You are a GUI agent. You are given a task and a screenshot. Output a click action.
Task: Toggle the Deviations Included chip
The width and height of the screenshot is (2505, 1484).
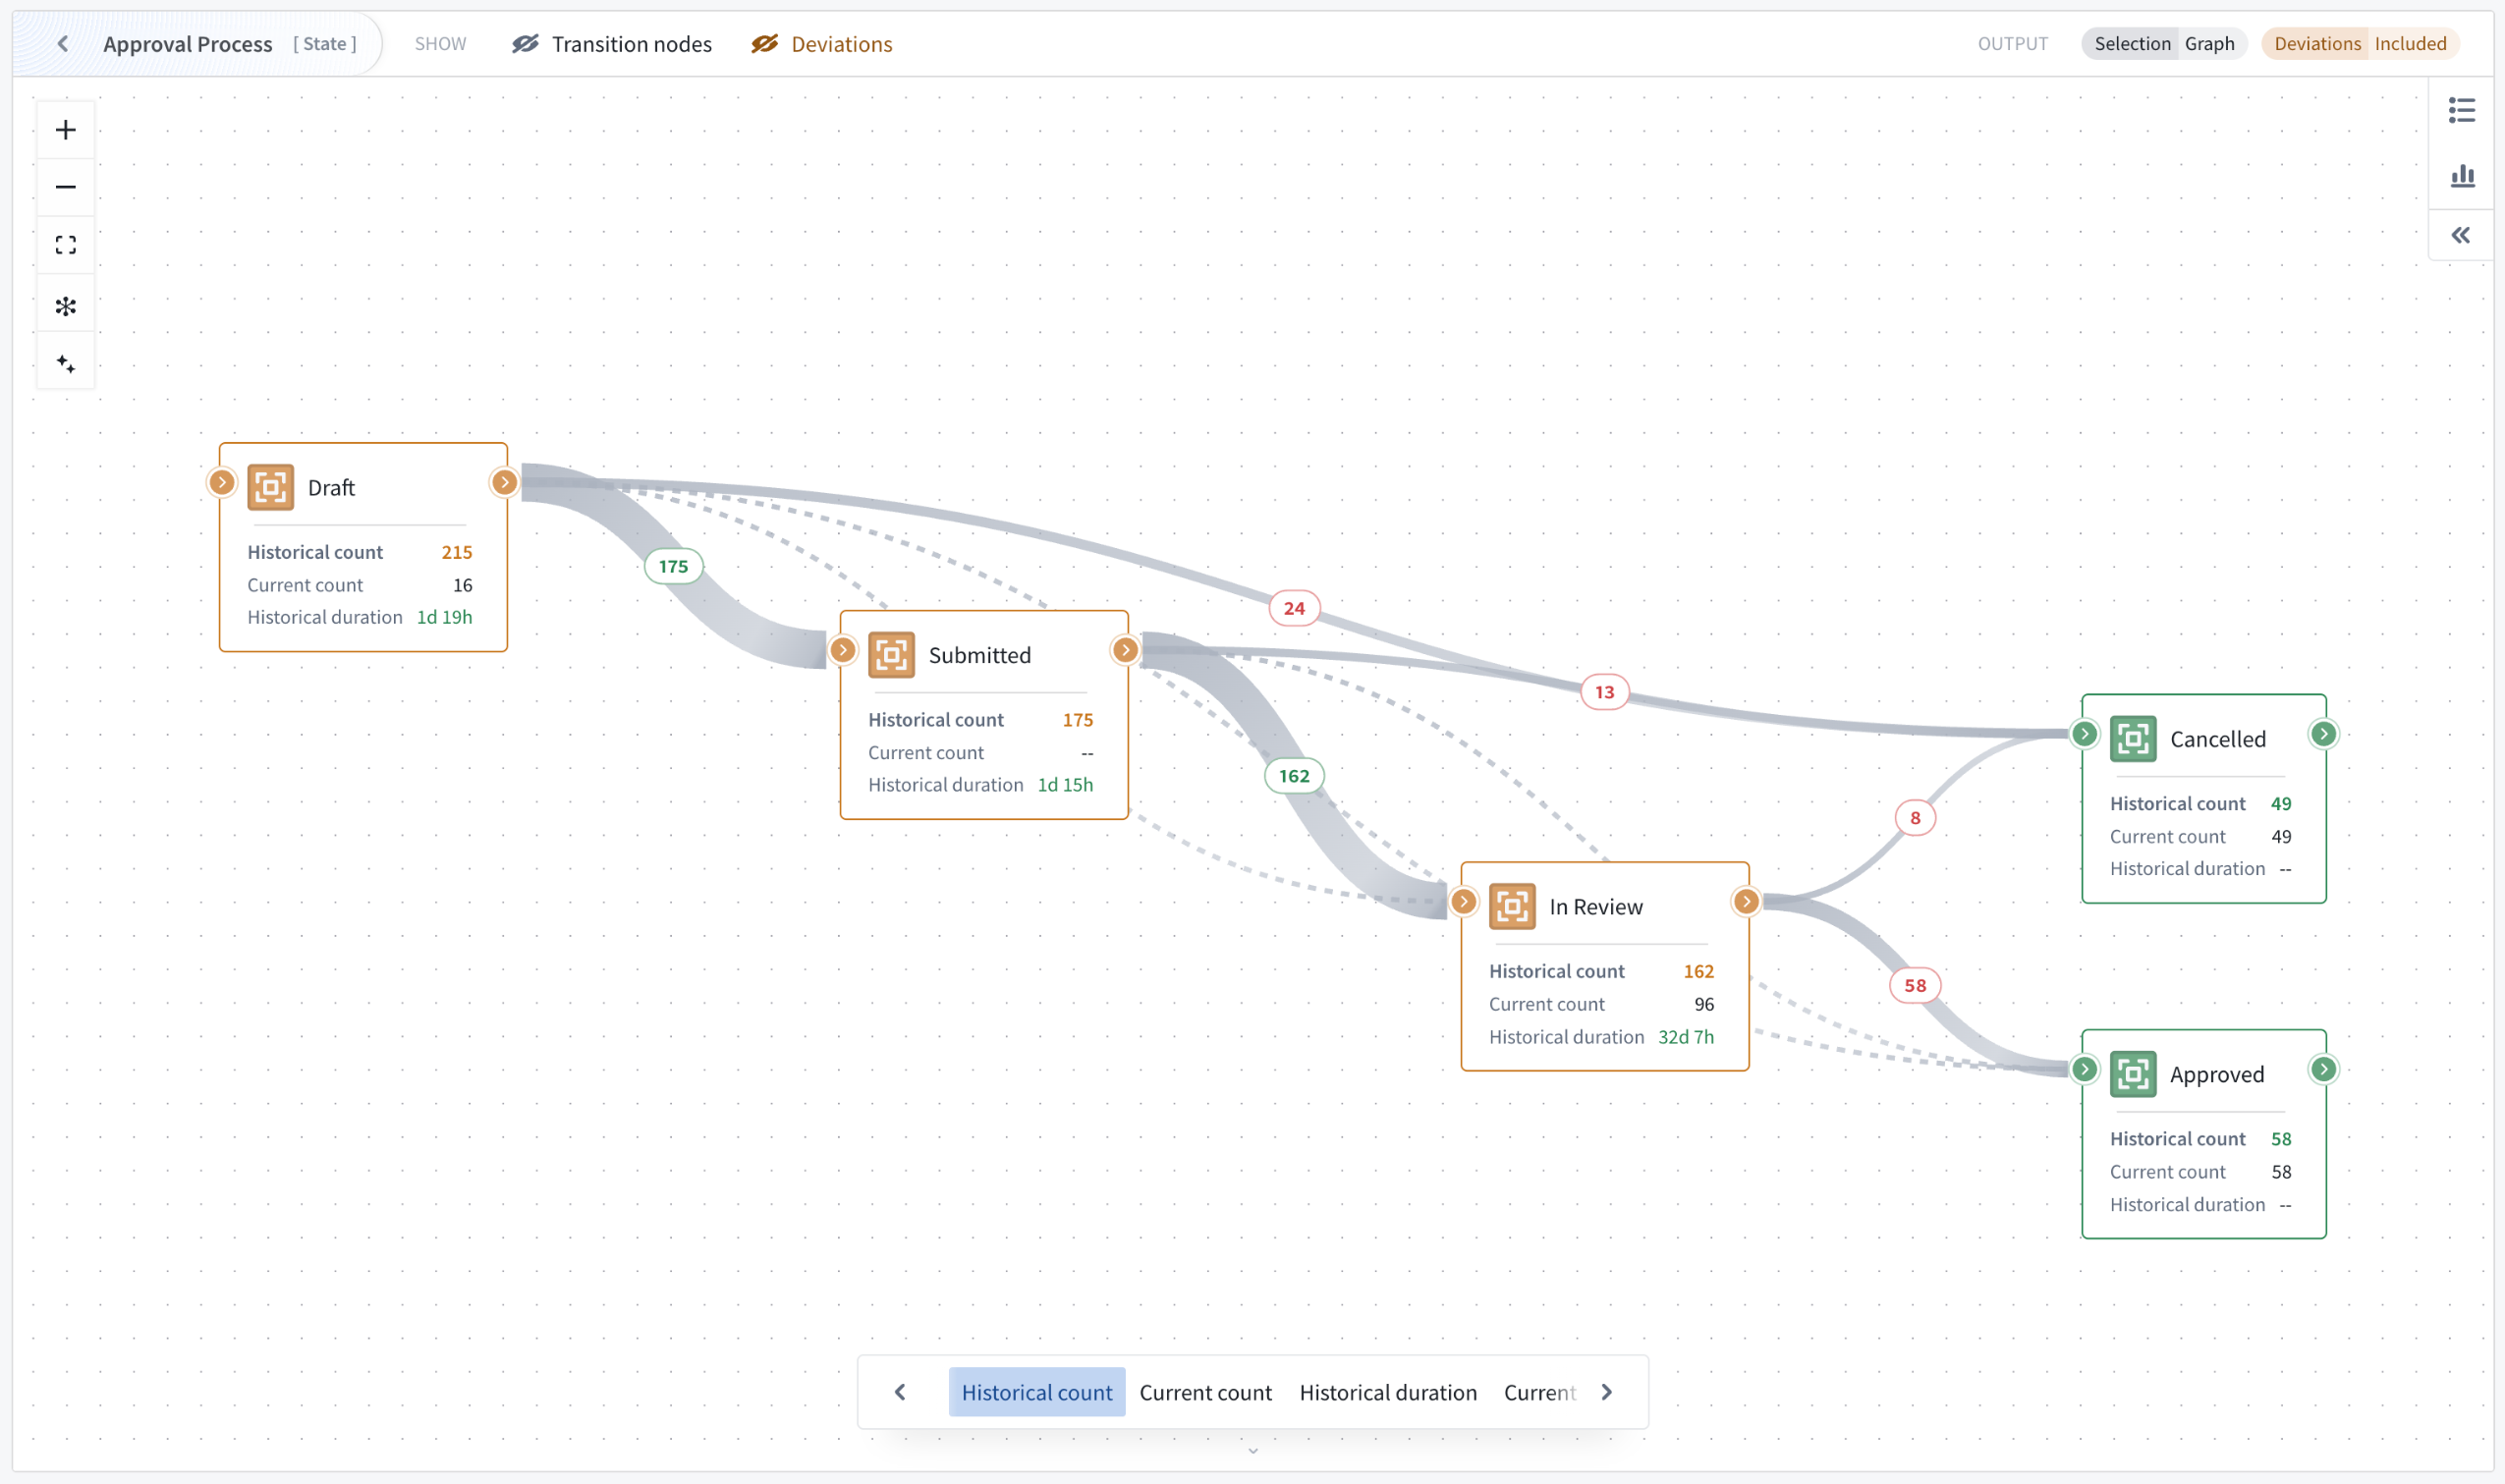pos(2359,43)
